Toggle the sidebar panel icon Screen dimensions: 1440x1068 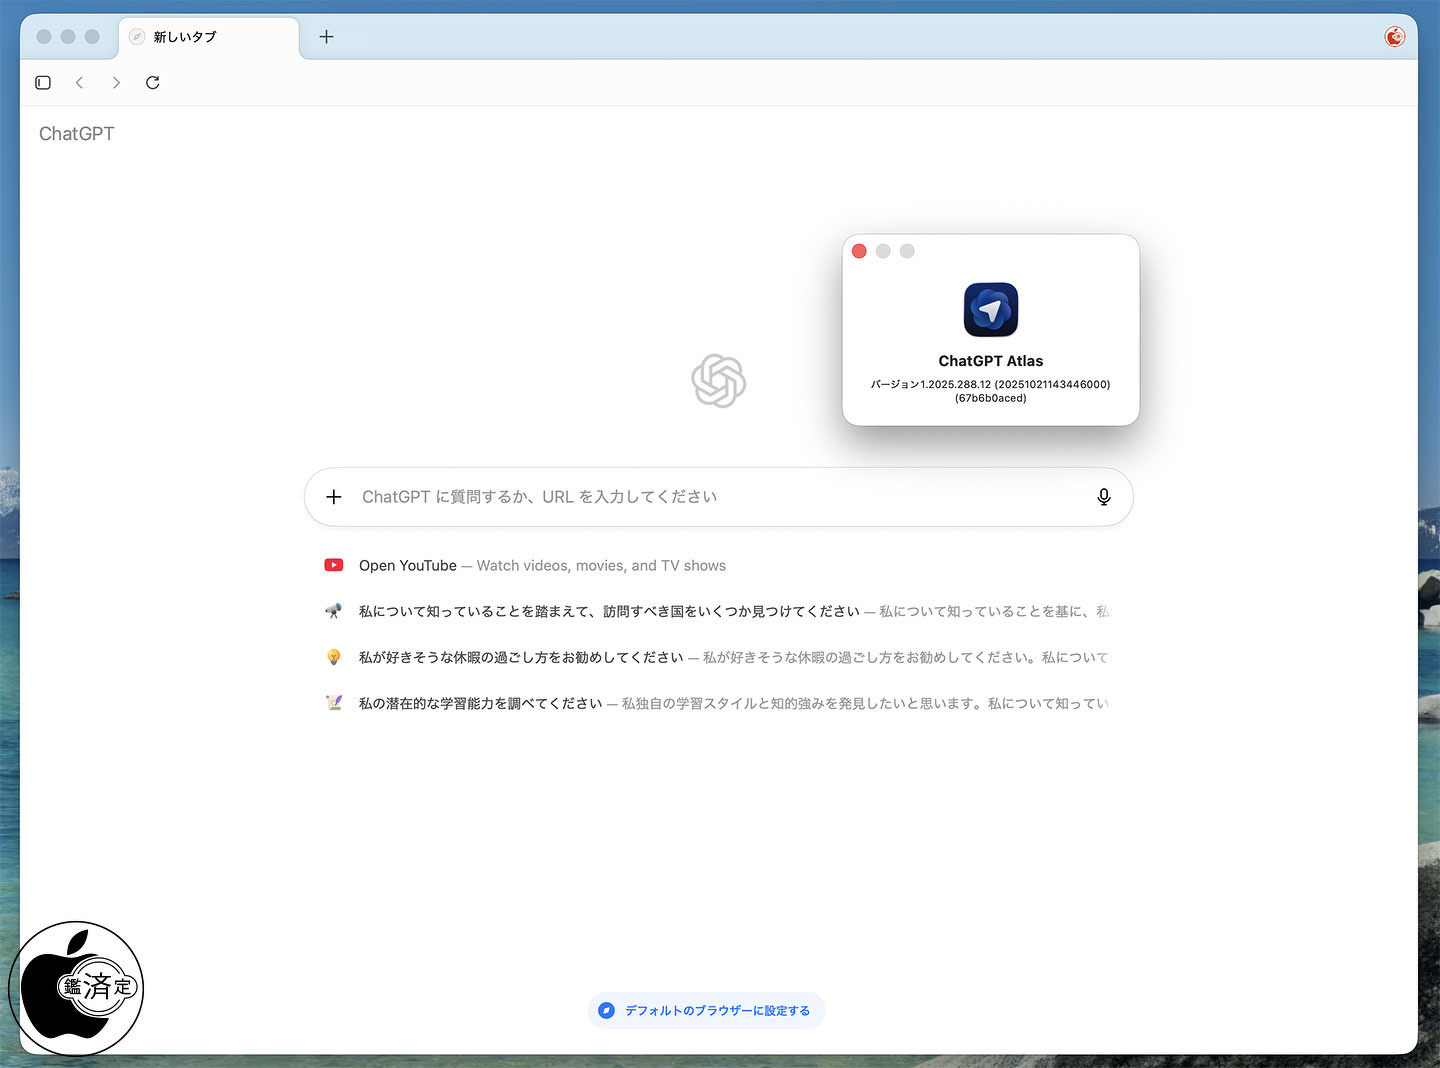point(43,83)
